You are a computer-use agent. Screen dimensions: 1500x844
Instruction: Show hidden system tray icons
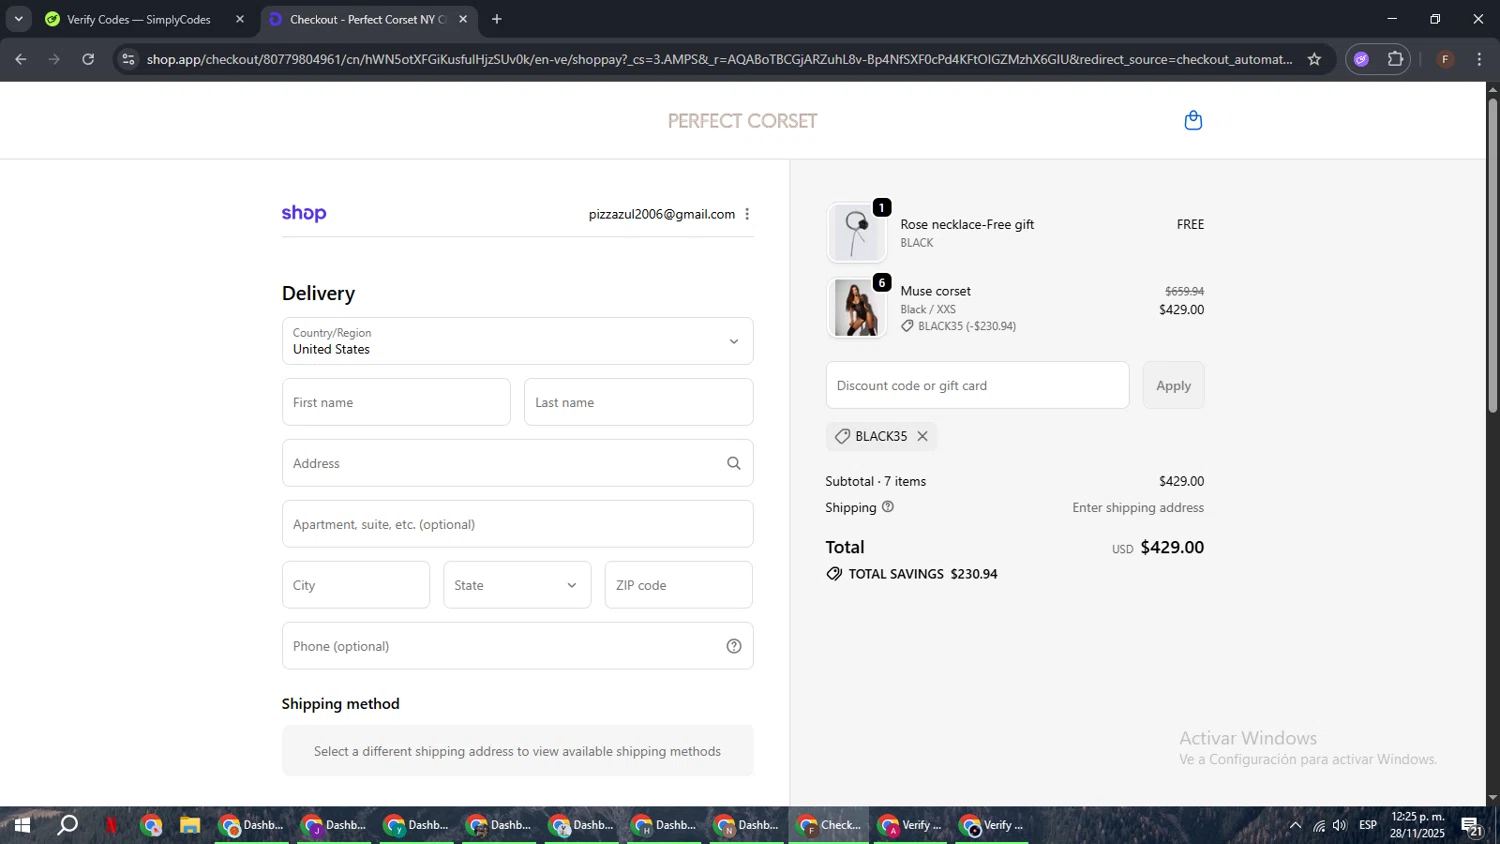point(1295,825)
